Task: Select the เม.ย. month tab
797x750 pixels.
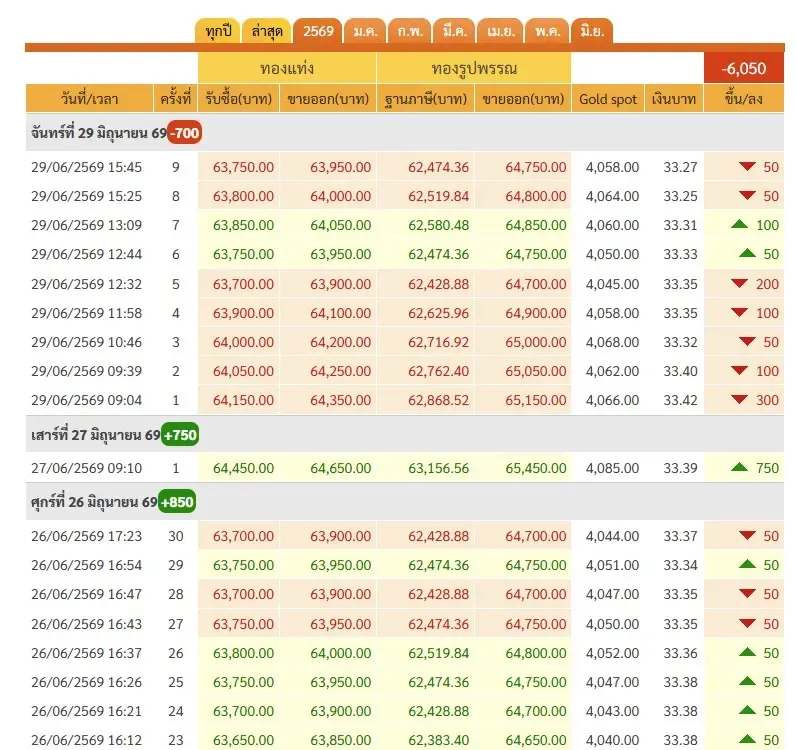Action: (501, 32)
